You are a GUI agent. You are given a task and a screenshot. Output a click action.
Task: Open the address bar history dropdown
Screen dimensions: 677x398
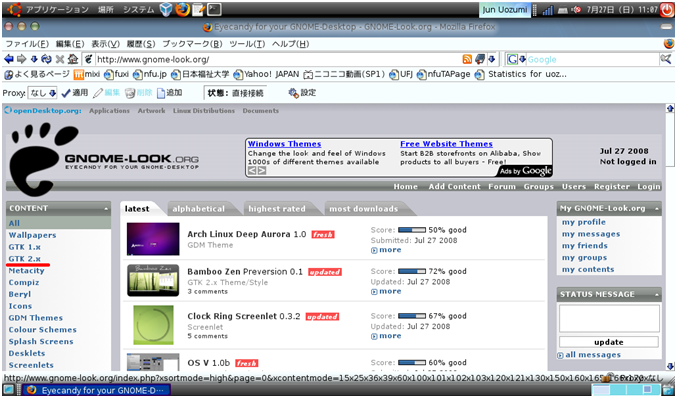[x=492, y=59]
